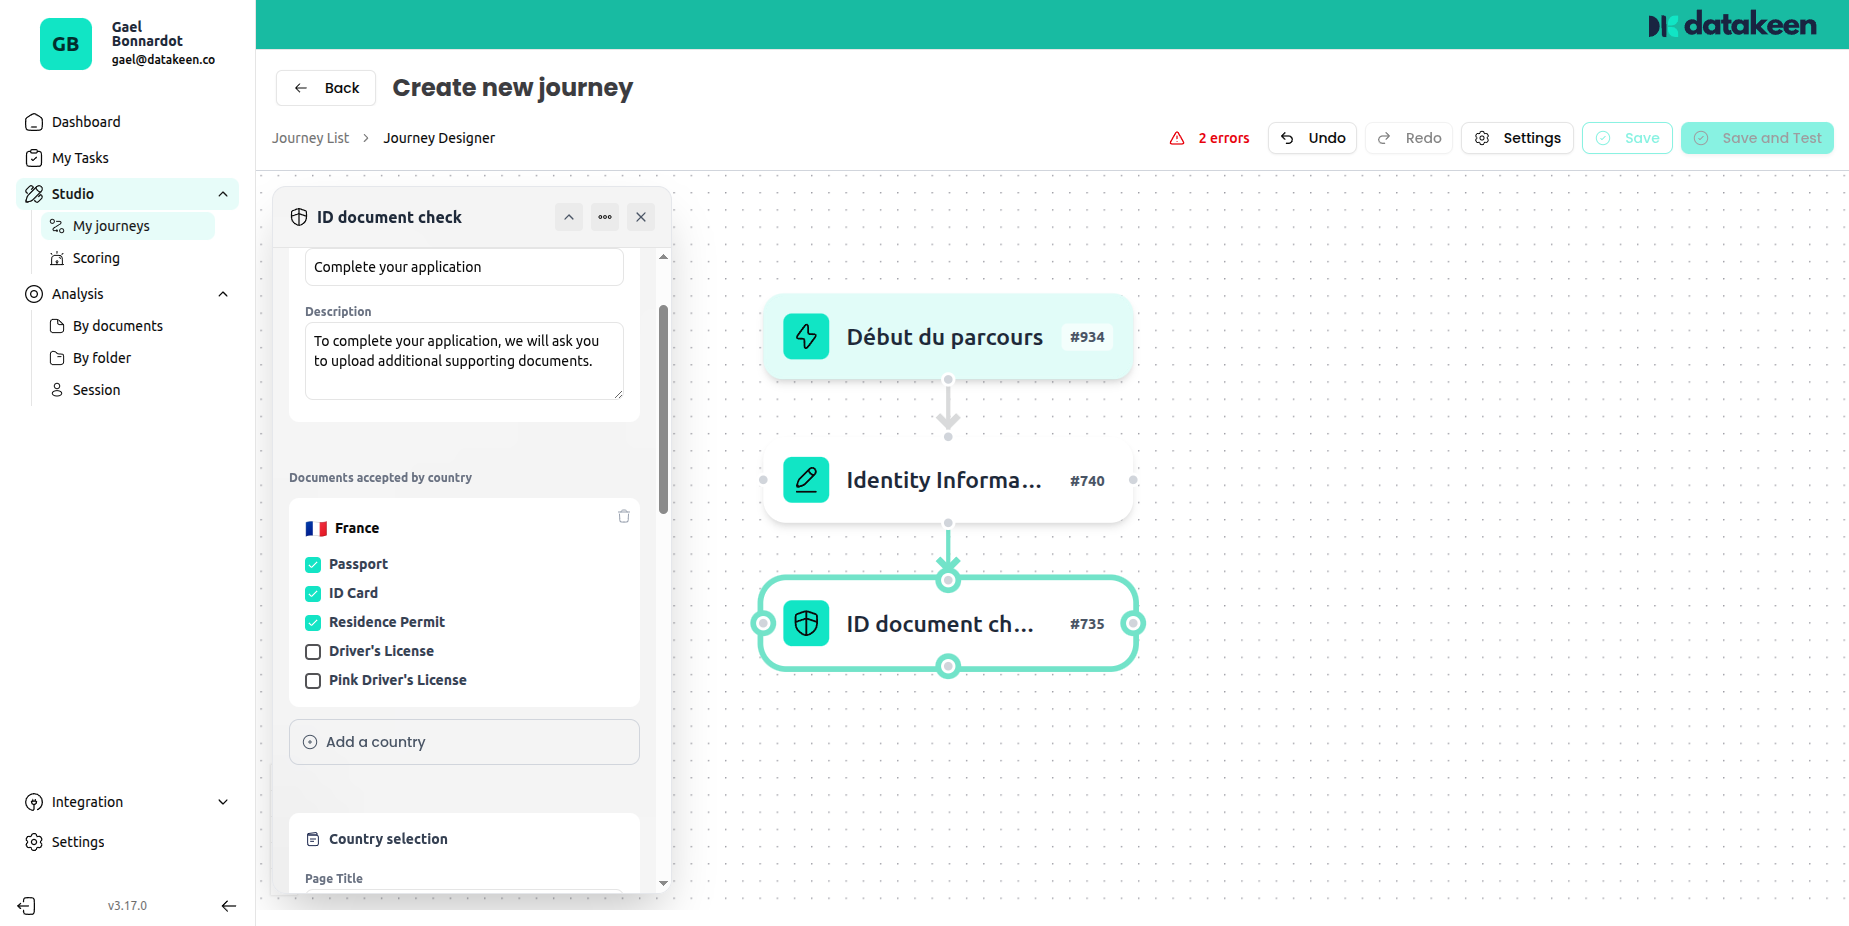
Task: Expand the Integration section
Action: [x=223, y=801]
